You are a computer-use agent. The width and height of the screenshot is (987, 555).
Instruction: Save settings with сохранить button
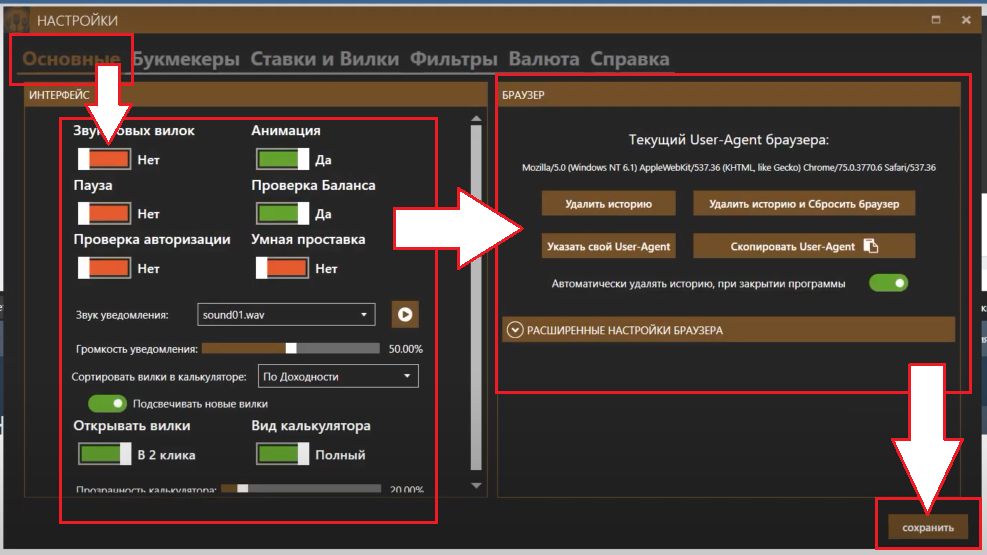(x=928, y=527)
